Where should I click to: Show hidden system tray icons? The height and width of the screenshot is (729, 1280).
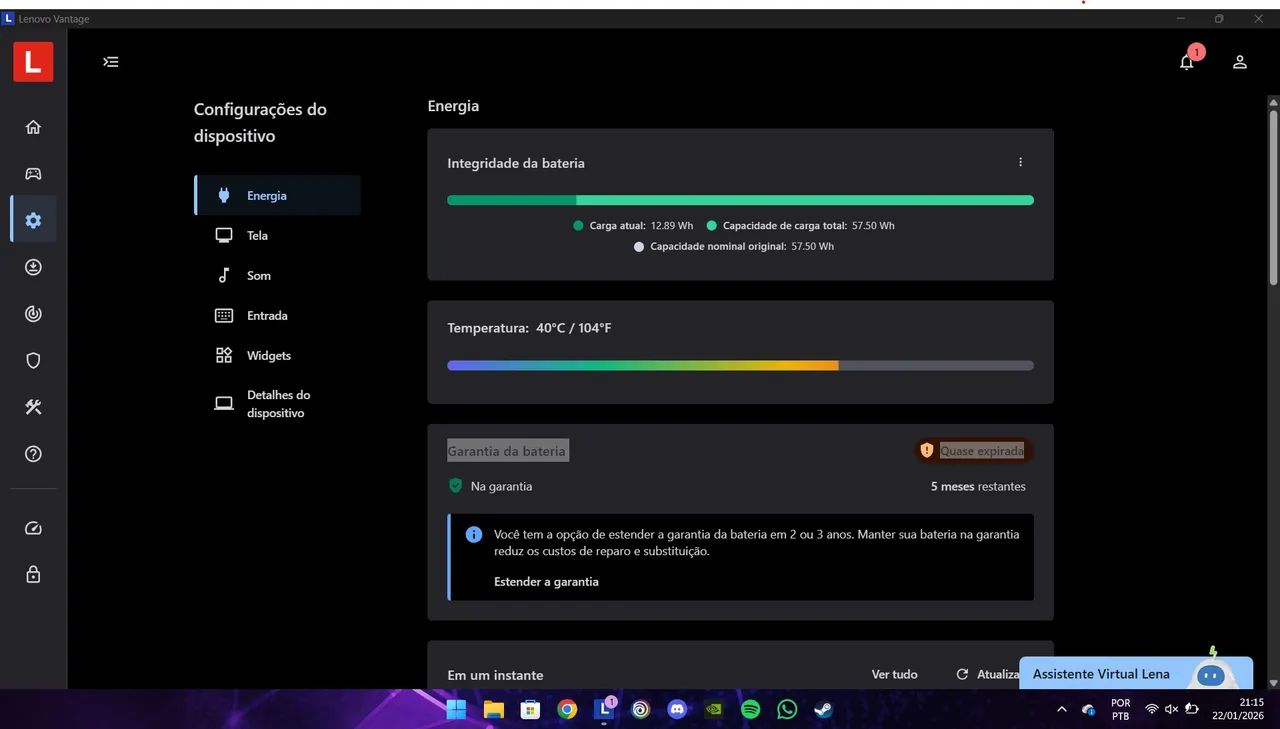point(1061,710)
